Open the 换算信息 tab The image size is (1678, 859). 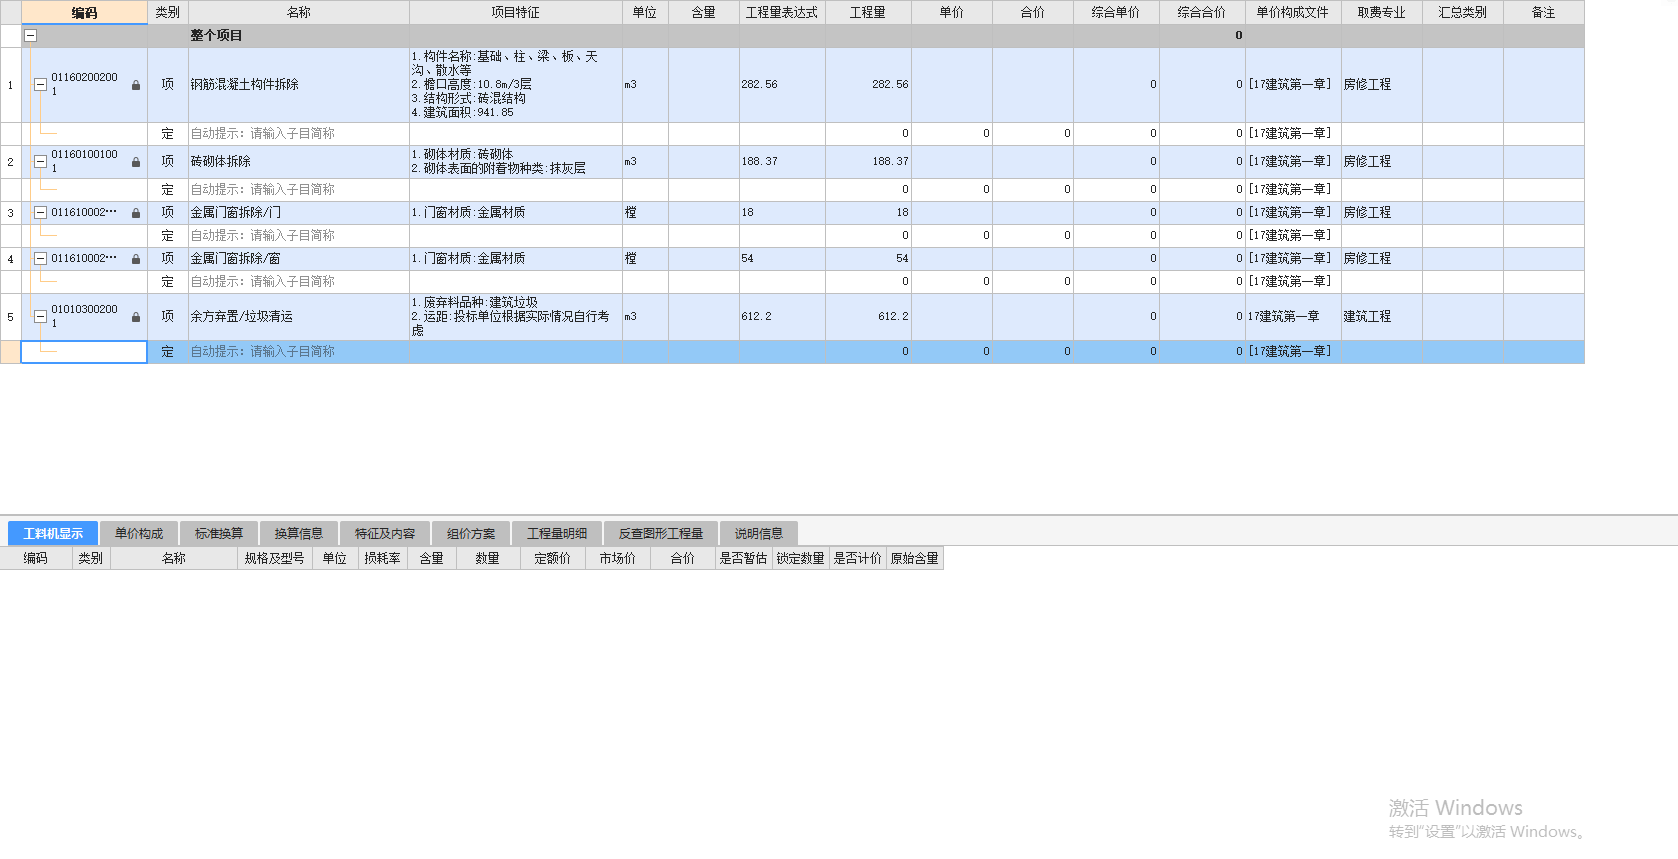coord(299,533)
